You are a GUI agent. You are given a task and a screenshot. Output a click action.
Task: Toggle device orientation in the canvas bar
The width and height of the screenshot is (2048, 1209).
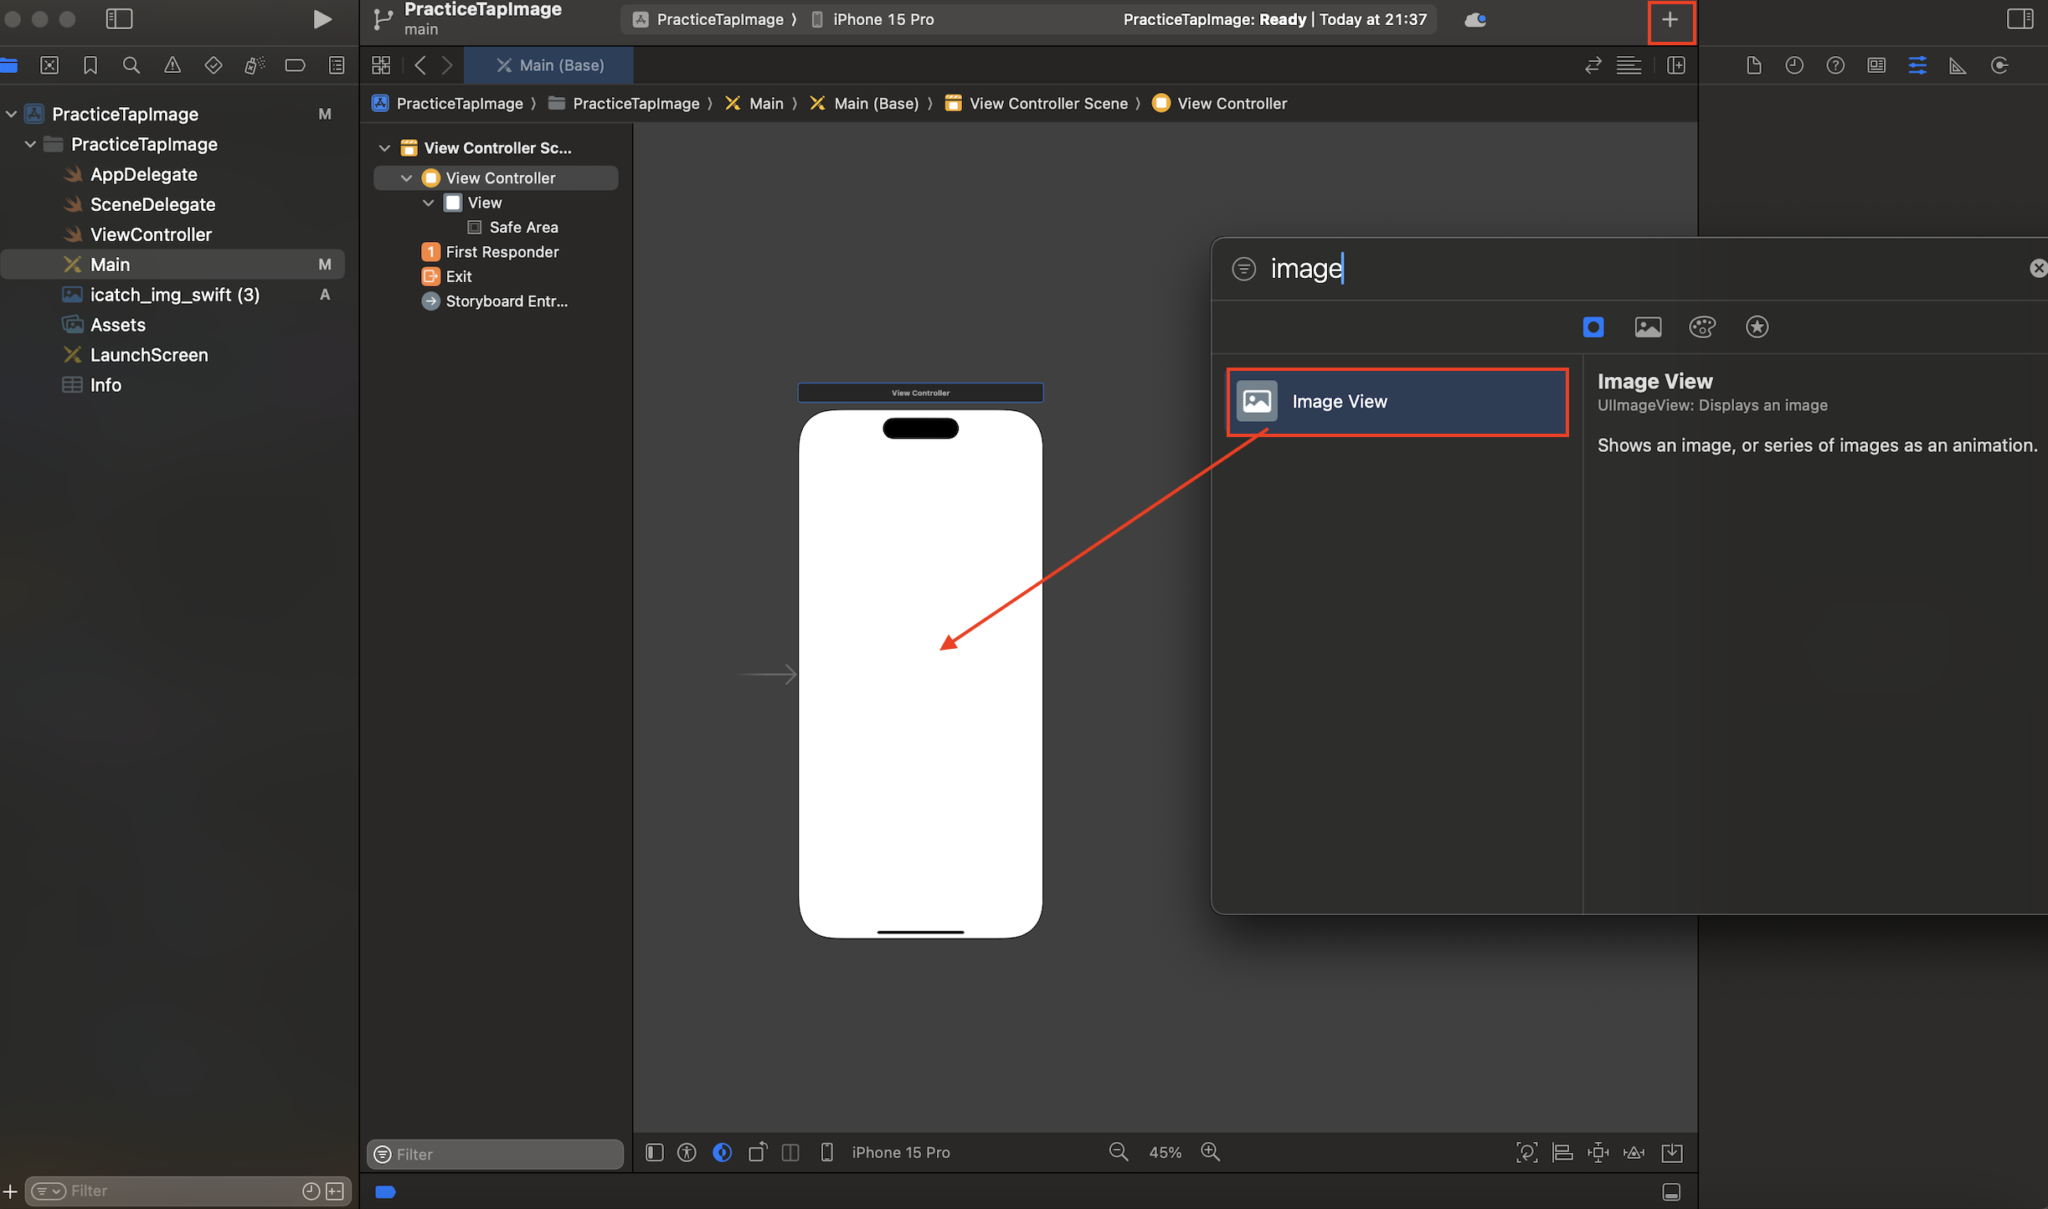(x=758, y=1152)
